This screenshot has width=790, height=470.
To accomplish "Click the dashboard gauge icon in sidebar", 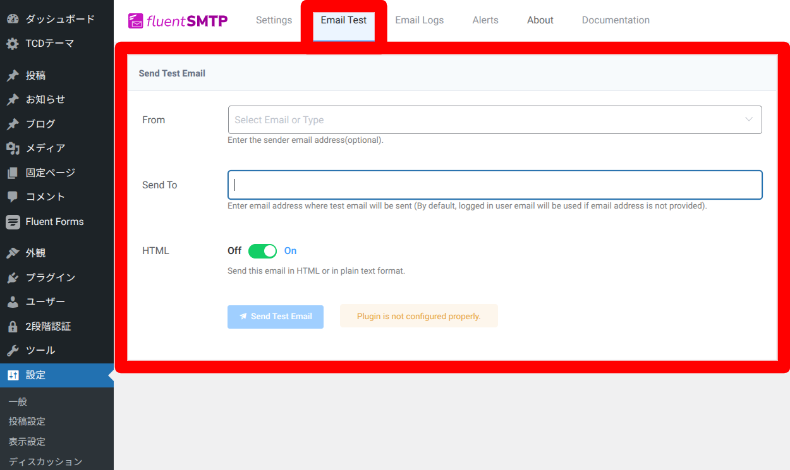I will pos(13,19).
